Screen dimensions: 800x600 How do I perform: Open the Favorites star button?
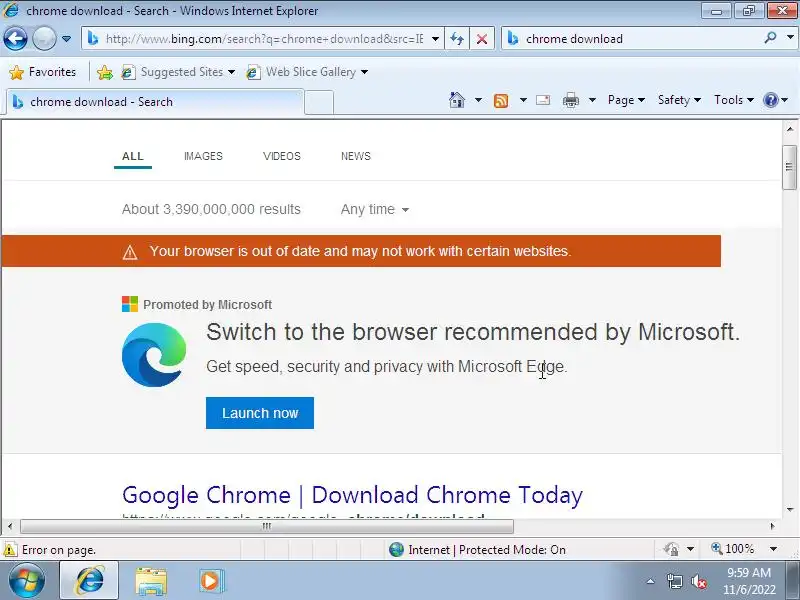pos(43,72)
